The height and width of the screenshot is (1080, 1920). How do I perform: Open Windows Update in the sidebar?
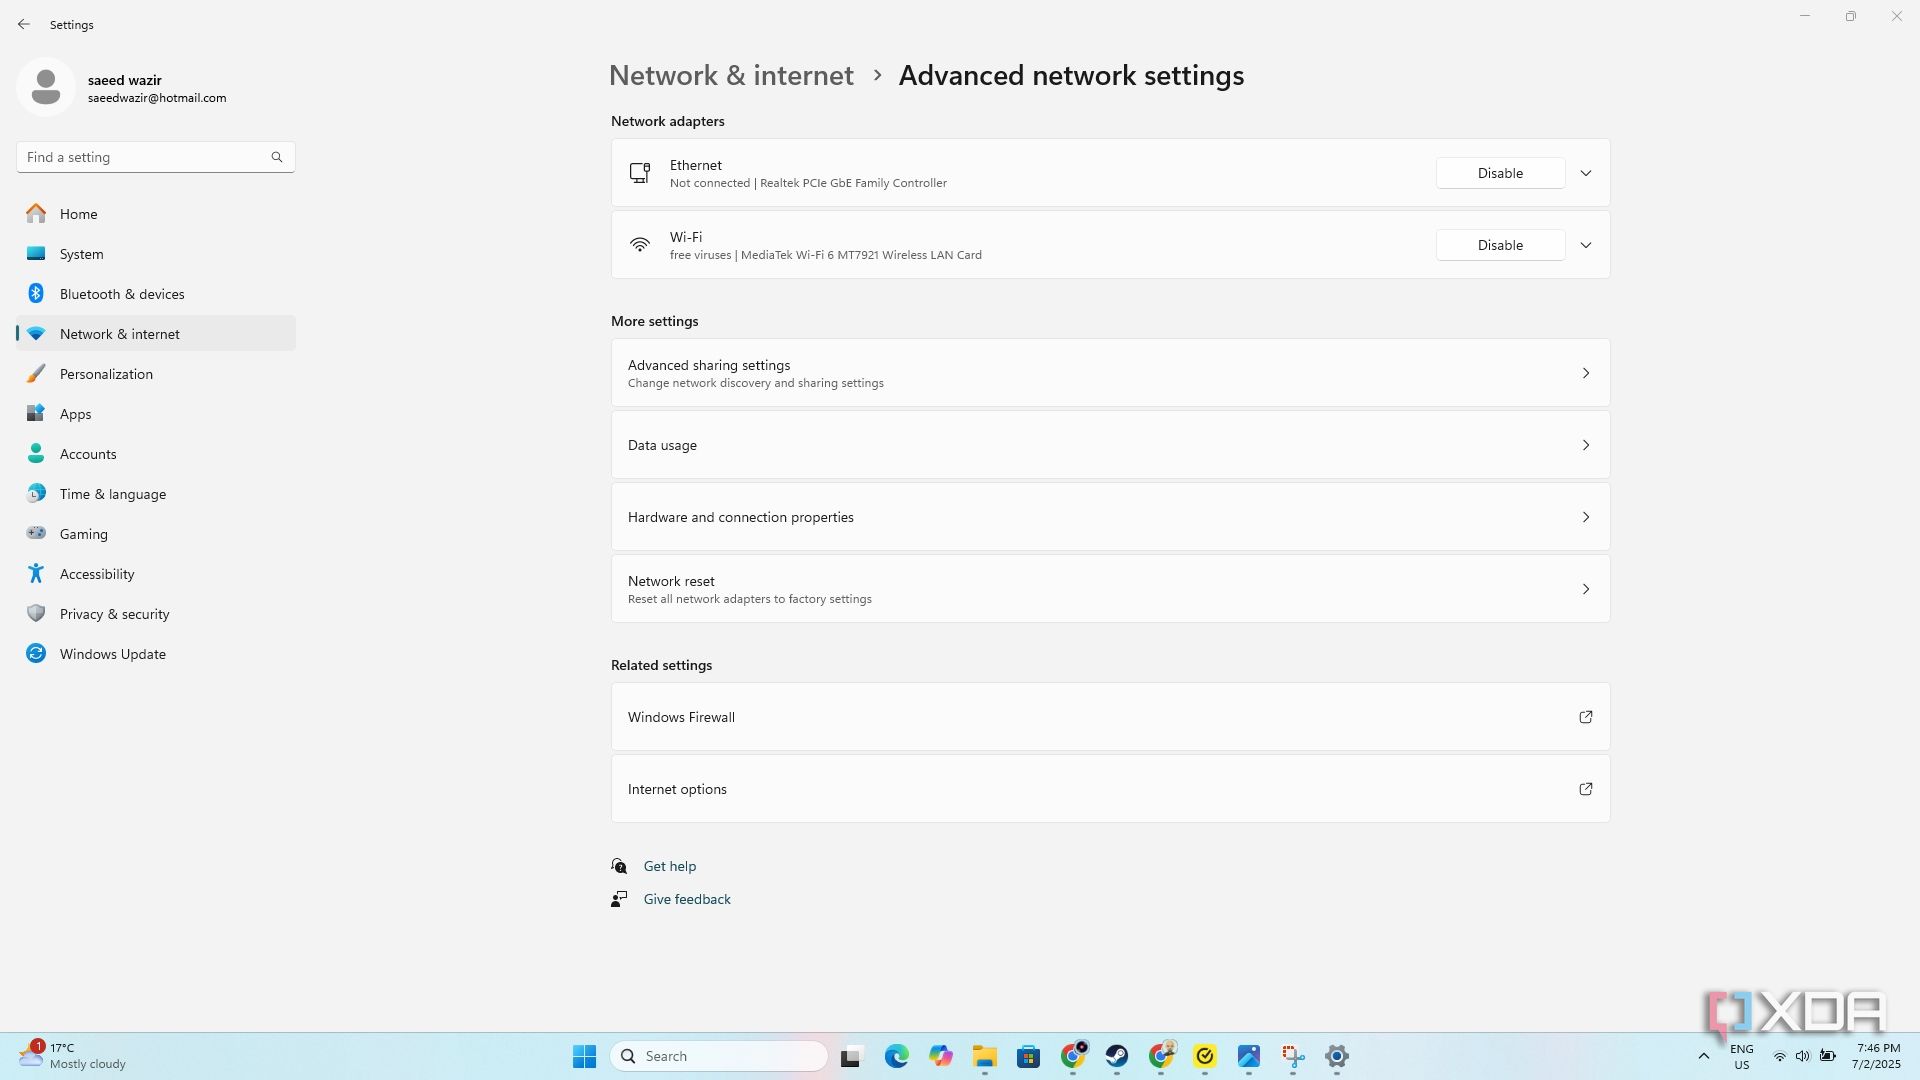[155, 654]
